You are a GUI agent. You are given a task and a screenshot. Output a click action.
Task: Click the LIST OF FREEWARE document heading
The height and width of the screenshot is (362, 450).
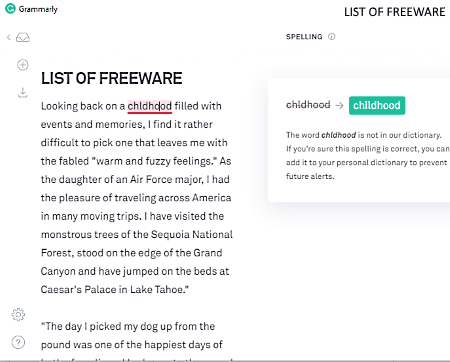pyautogui.click(x=112, y=78)
